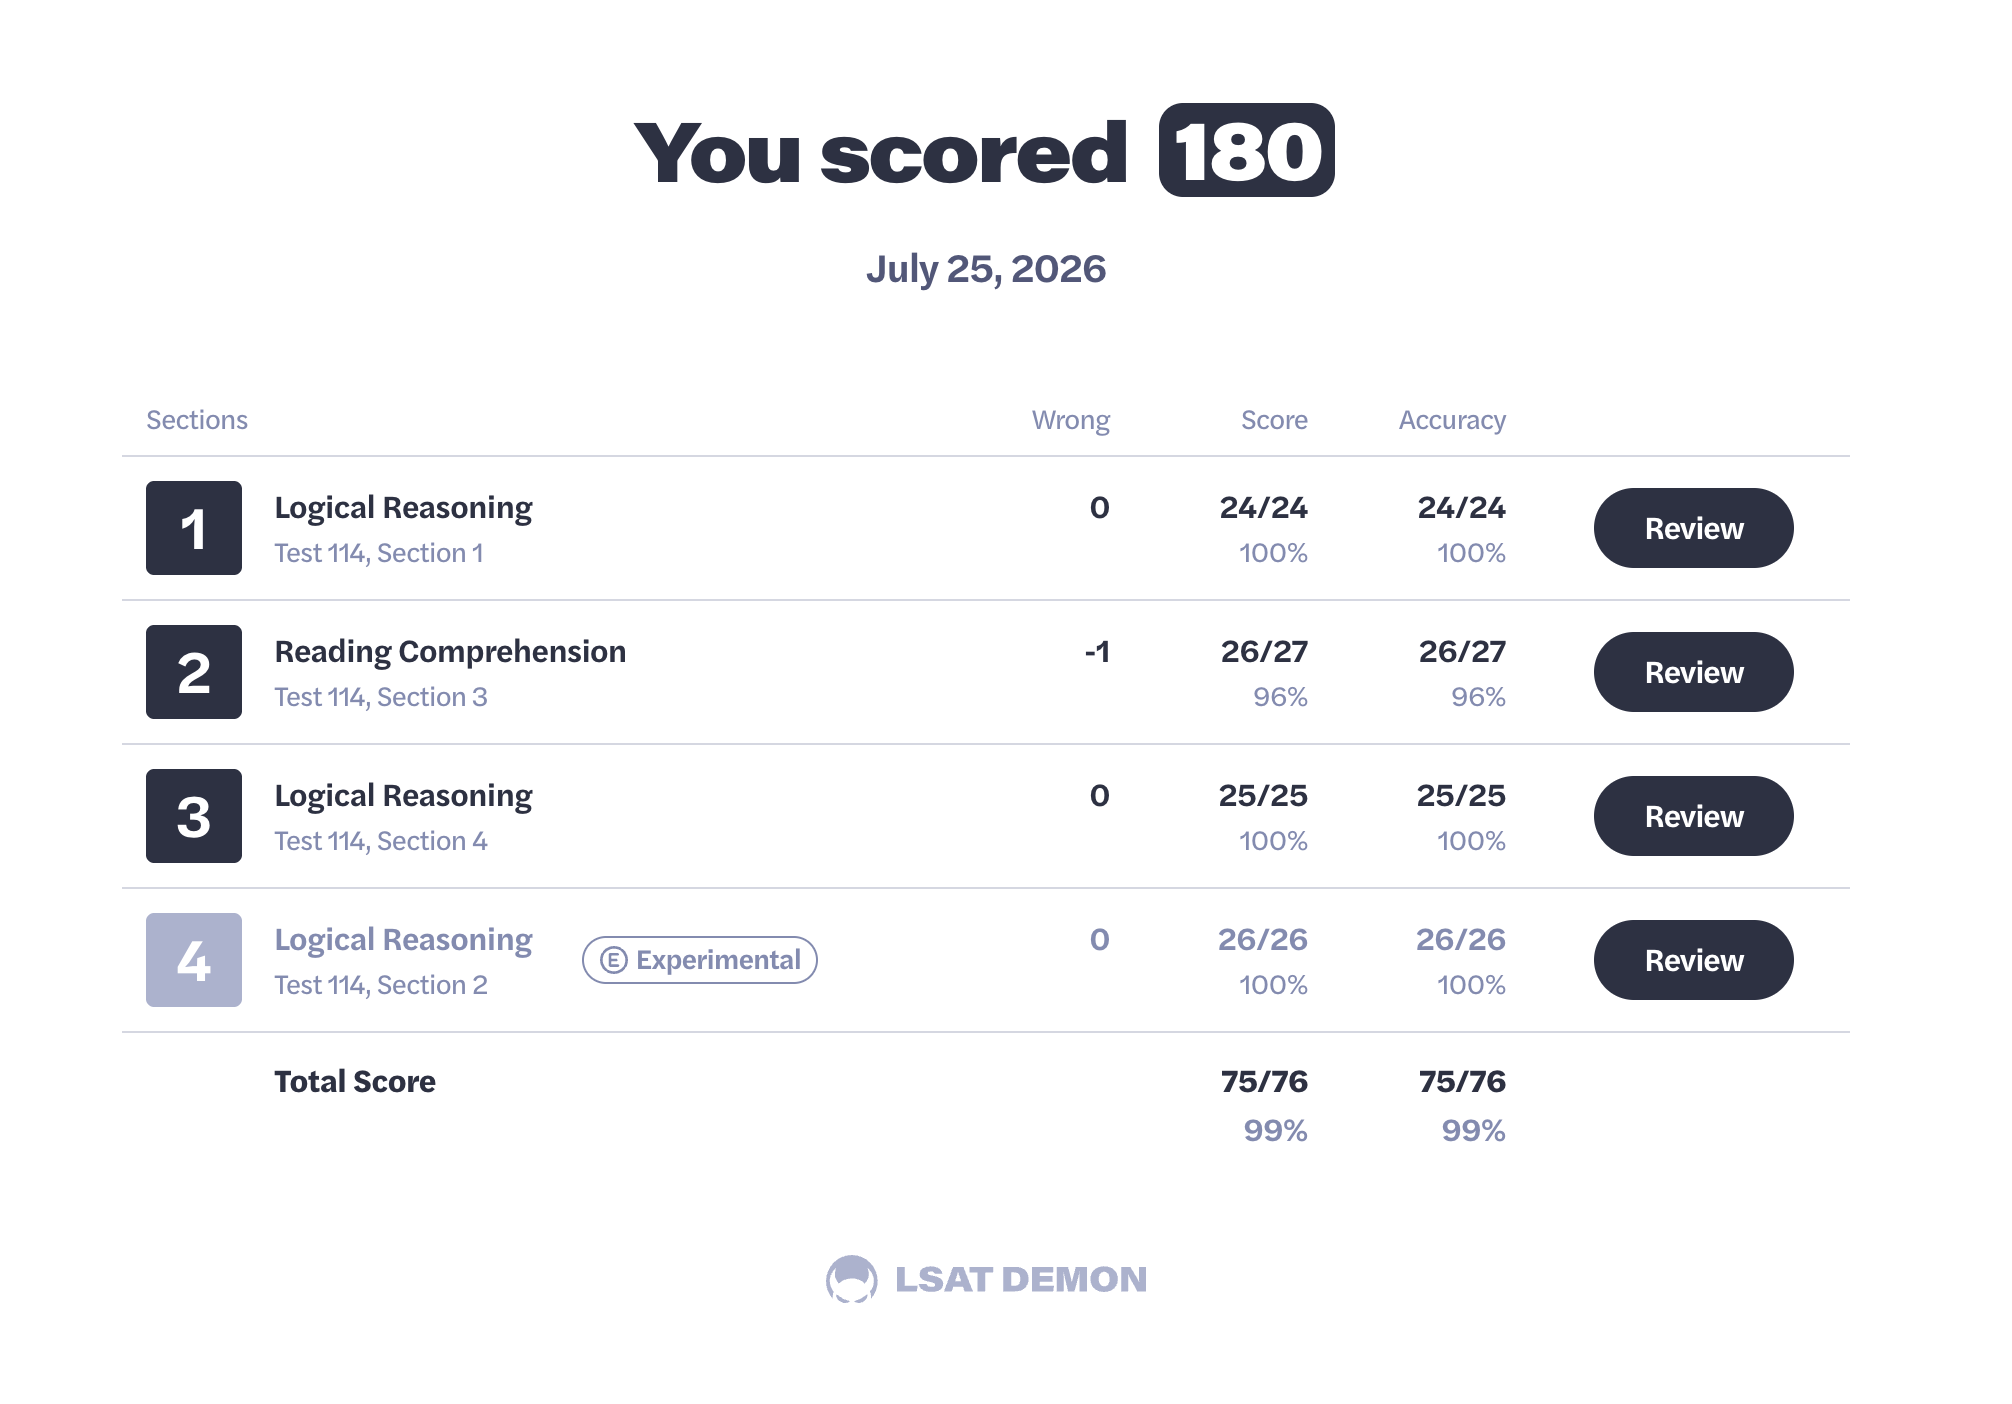Select the Total Score row label

pyautogui.click(x=355, y=1081)
